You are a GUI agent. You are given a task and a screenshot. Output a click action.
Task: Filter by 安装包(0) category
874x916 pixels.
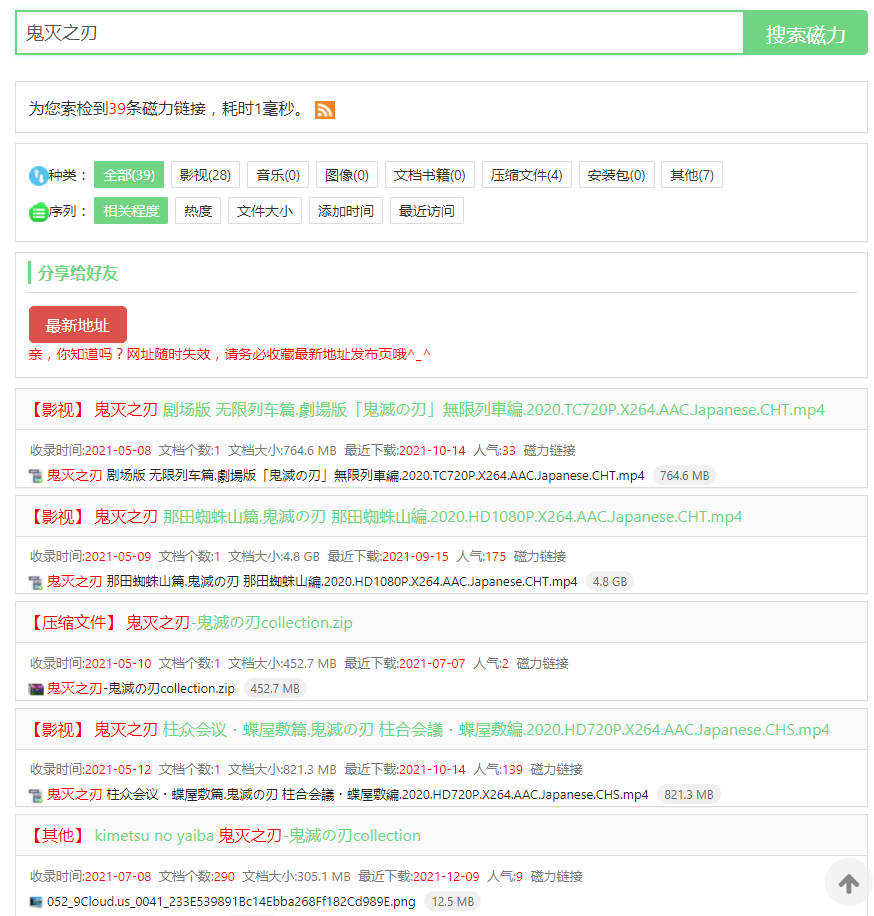click(x=616, y=175)
